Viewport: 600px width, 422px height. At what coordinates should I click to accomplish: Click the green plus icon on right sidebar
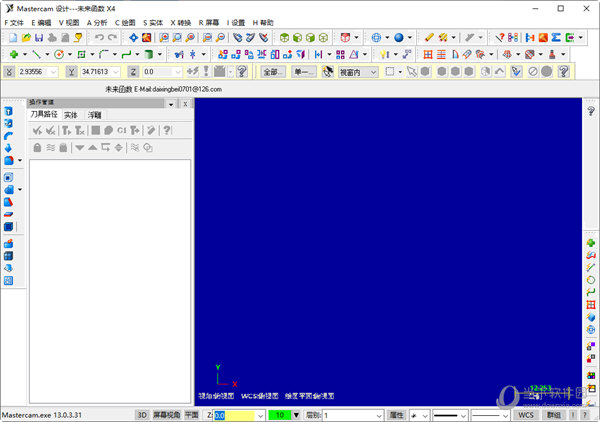591,242
